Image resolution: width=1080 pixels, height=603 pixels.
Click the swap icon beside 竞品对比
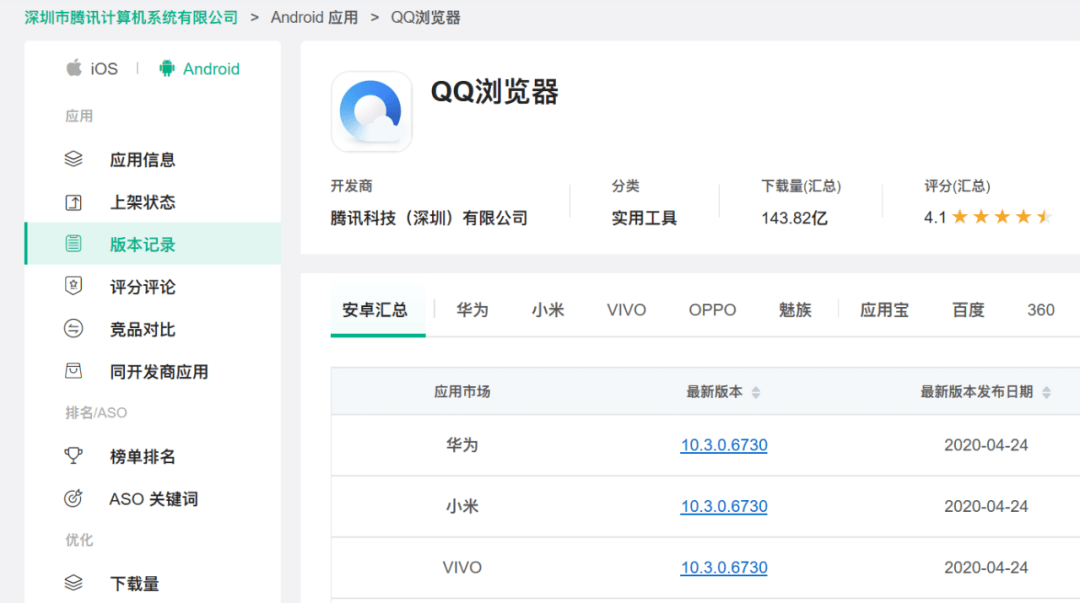click(x=74, y=329)
